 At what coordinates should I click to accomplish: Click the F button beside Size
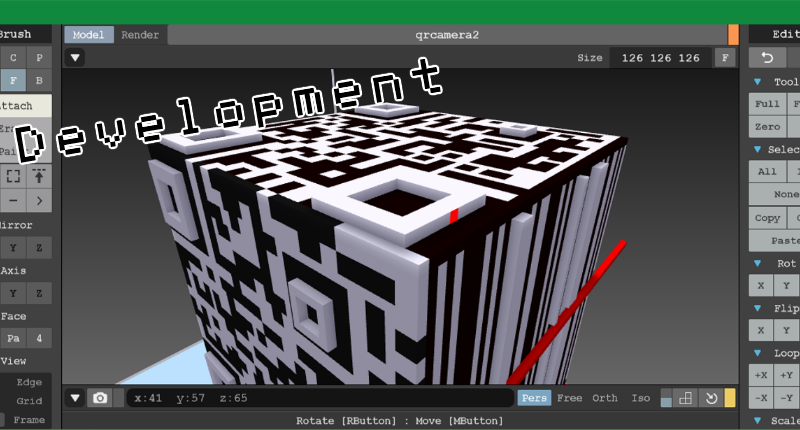[724, 58]
